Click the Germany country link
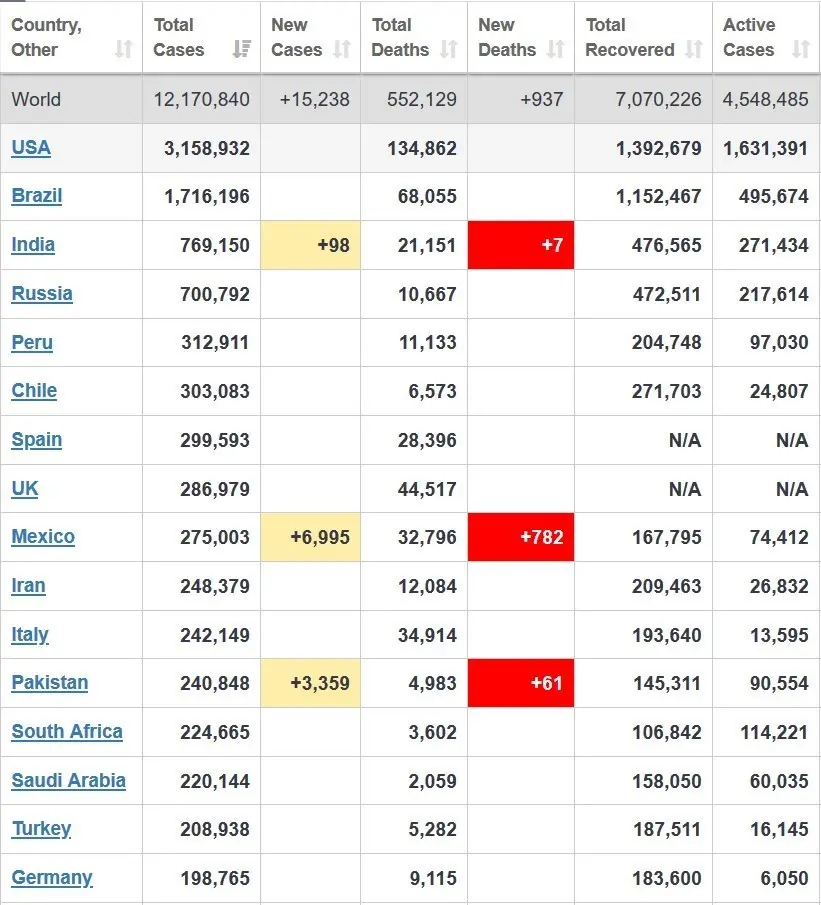 tap(52, 878)
